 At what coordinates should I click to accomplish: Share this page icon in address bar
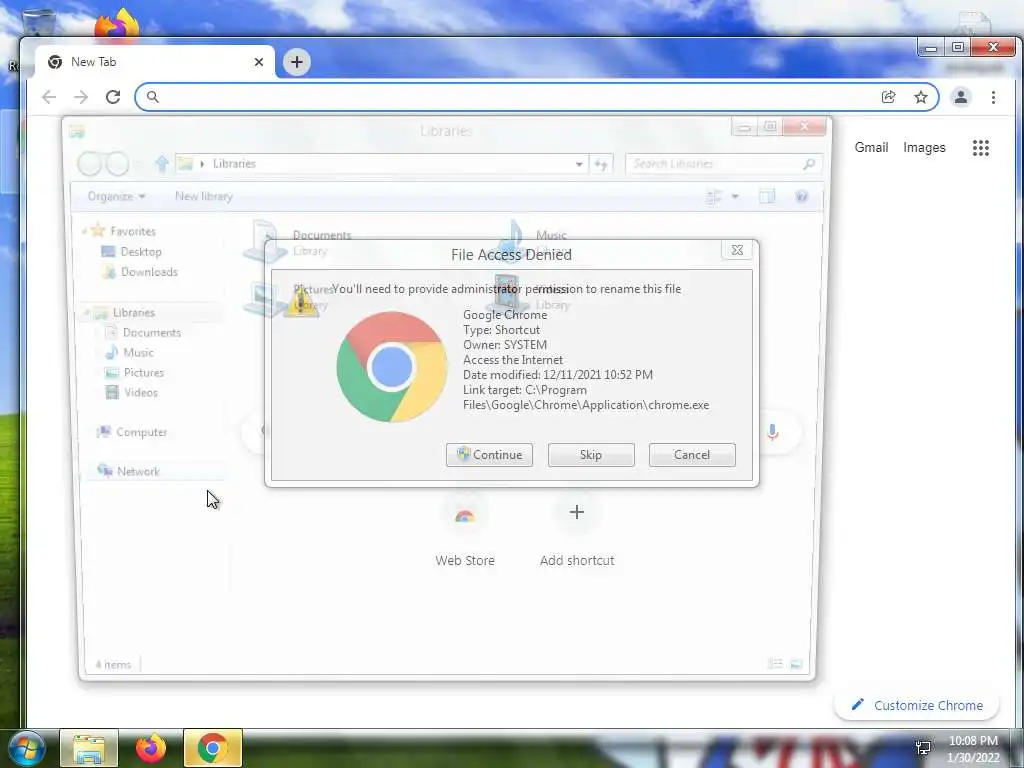[888, 97]
